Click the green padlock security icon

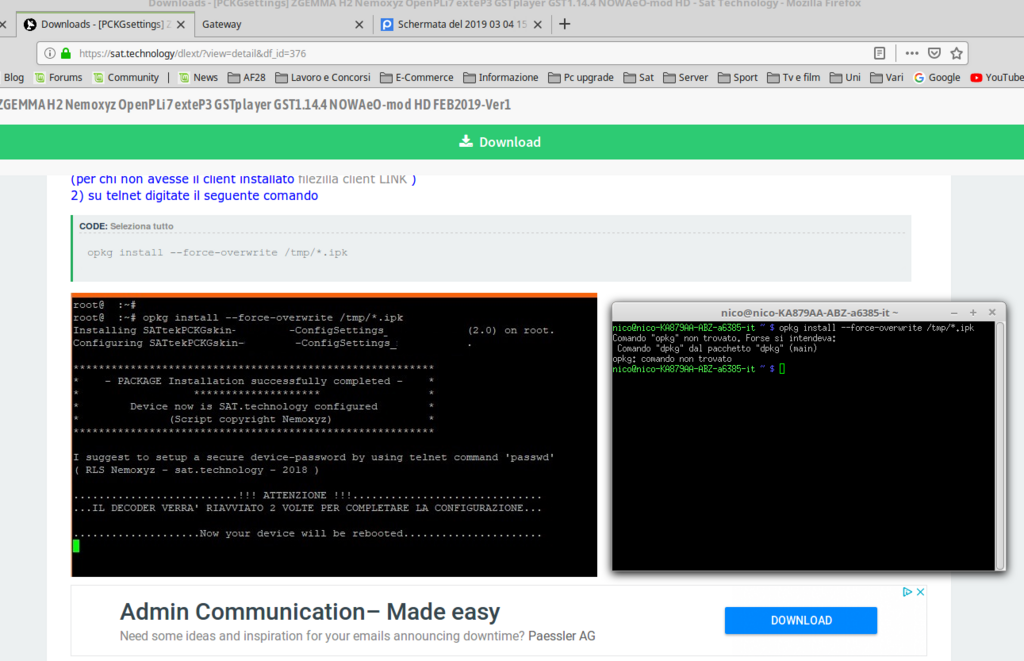66,54
